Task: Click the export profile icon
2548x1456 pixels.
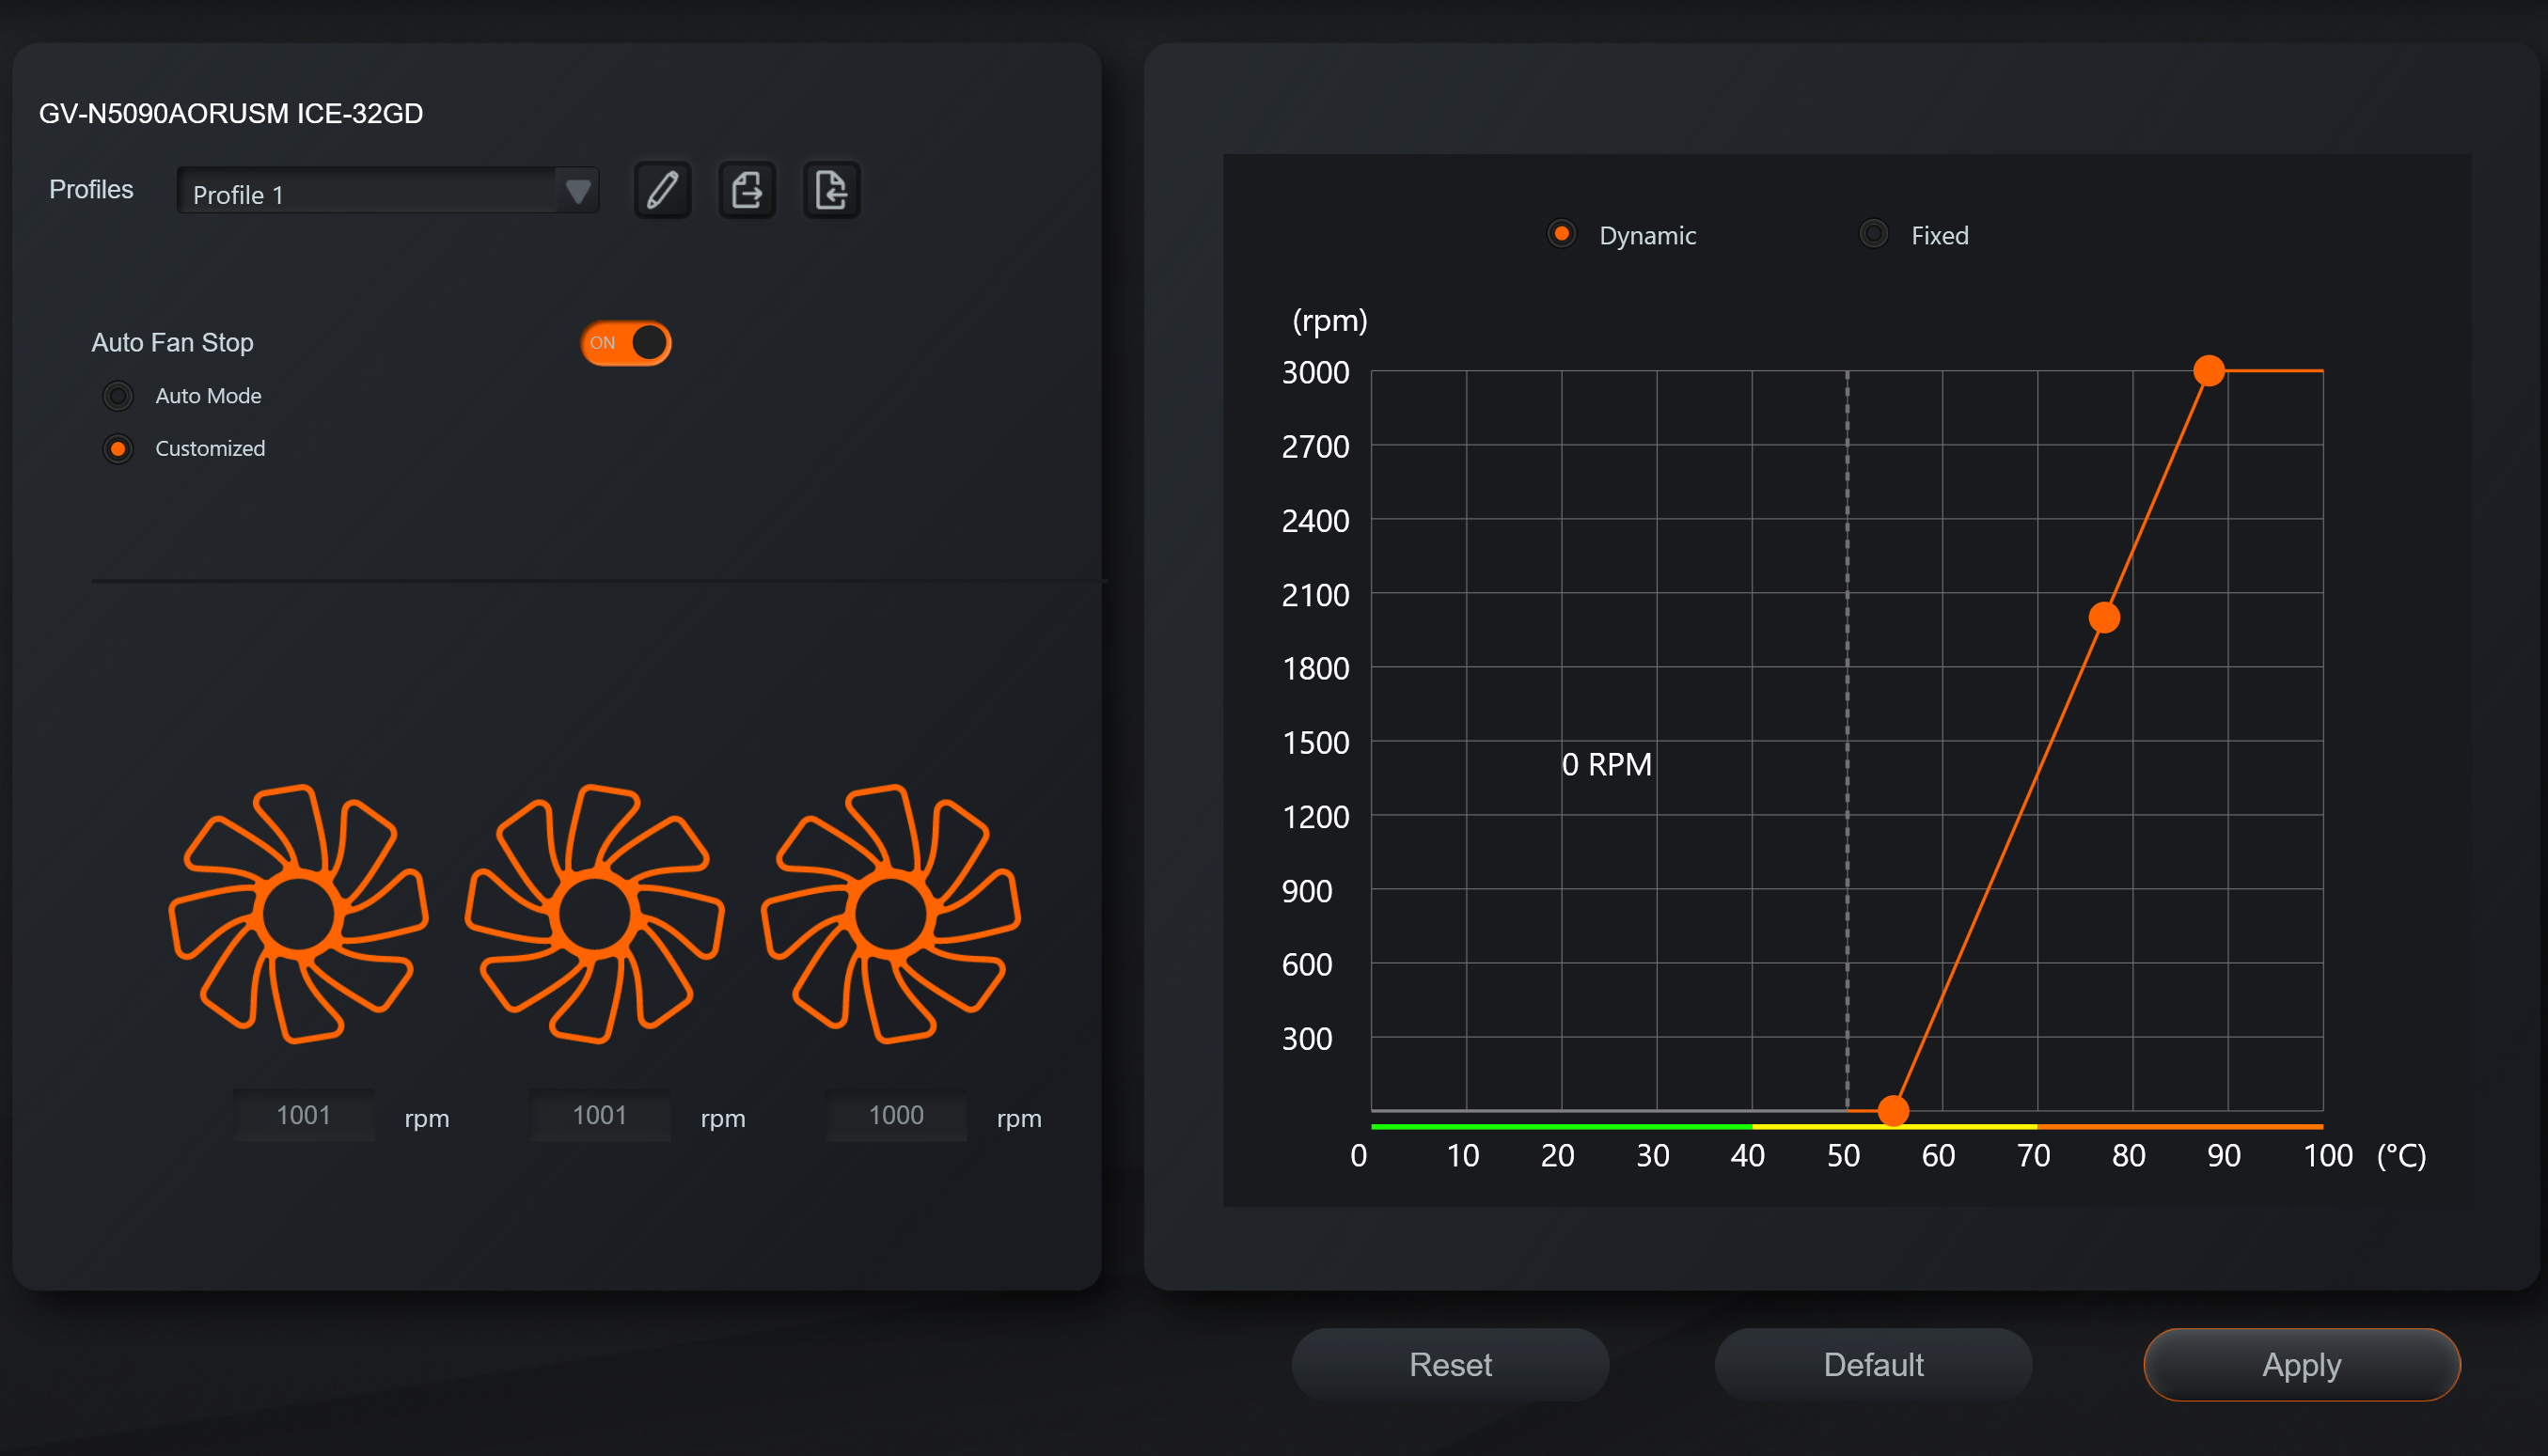Action: [x=747, y=190]
